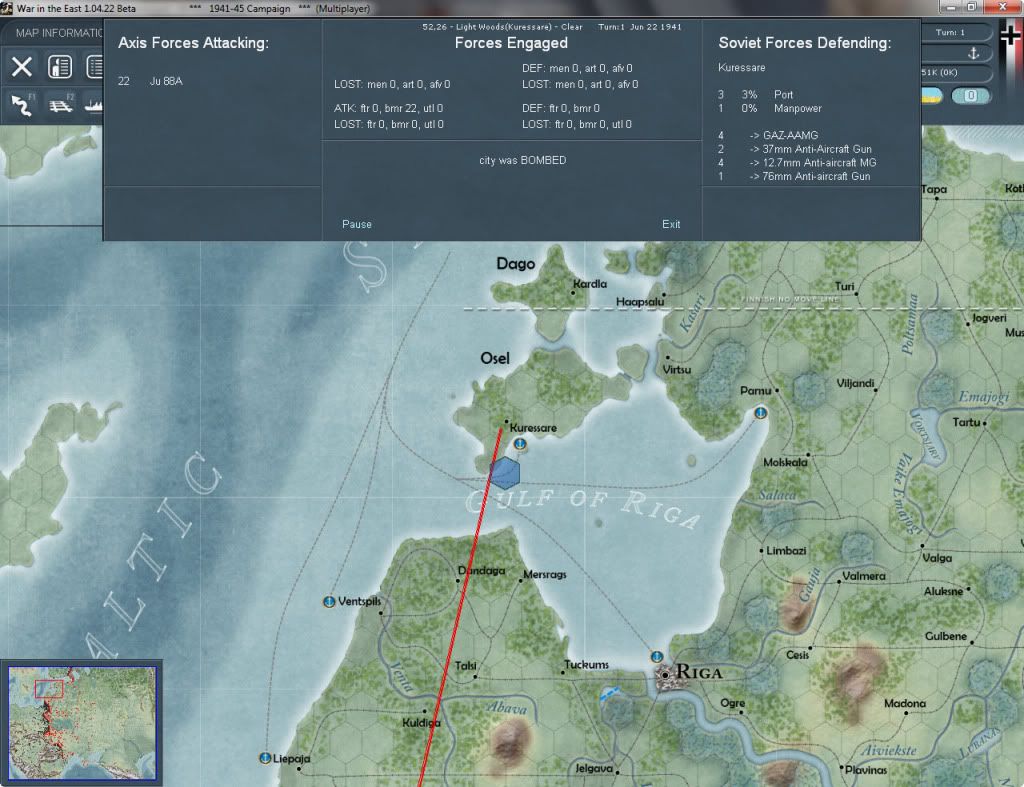1024x787 pixels.
Task: Open the partially hidden list report icon
Action: (95, 67)
